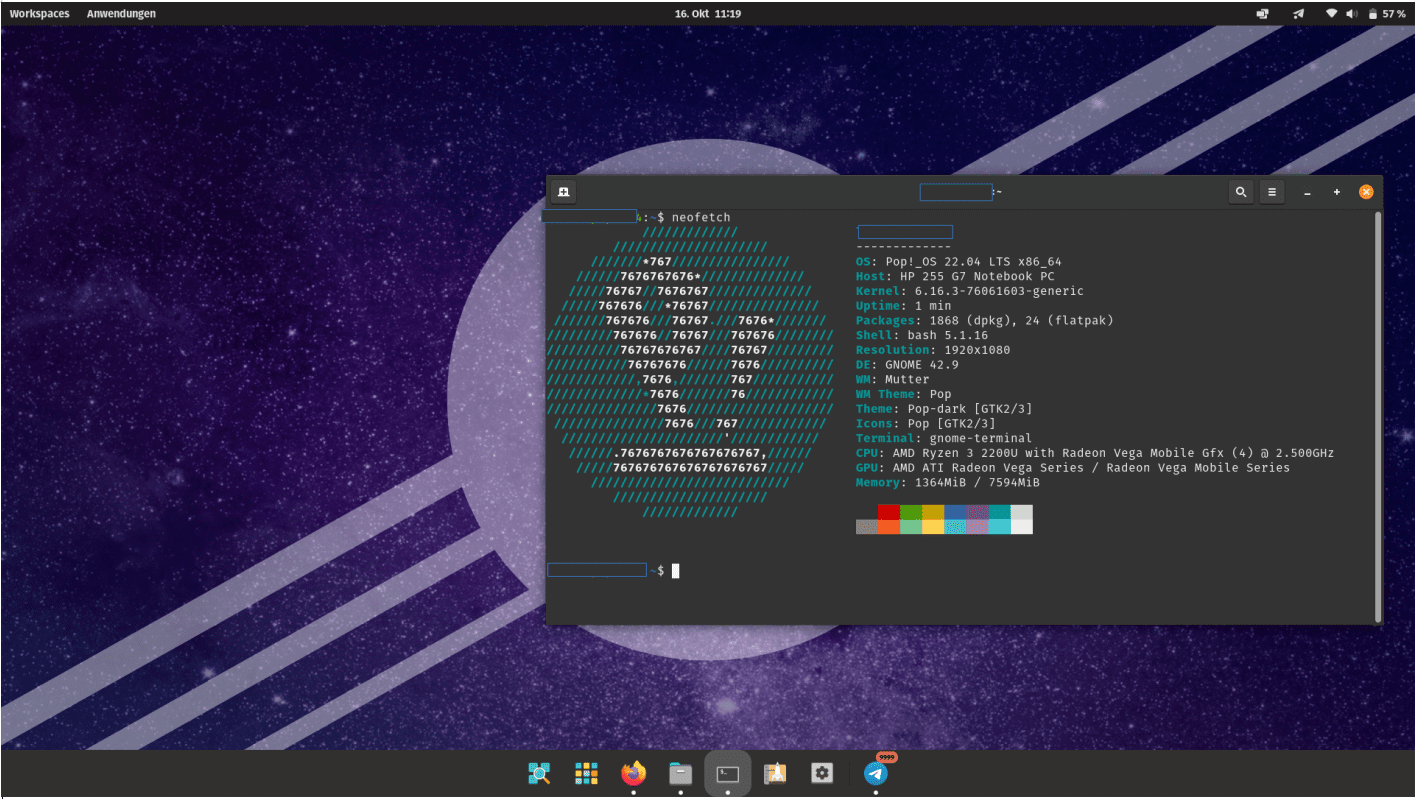Screen dimensions: 1415x799
Task: Open the Anwendungen menu
Action: (121, 14)
